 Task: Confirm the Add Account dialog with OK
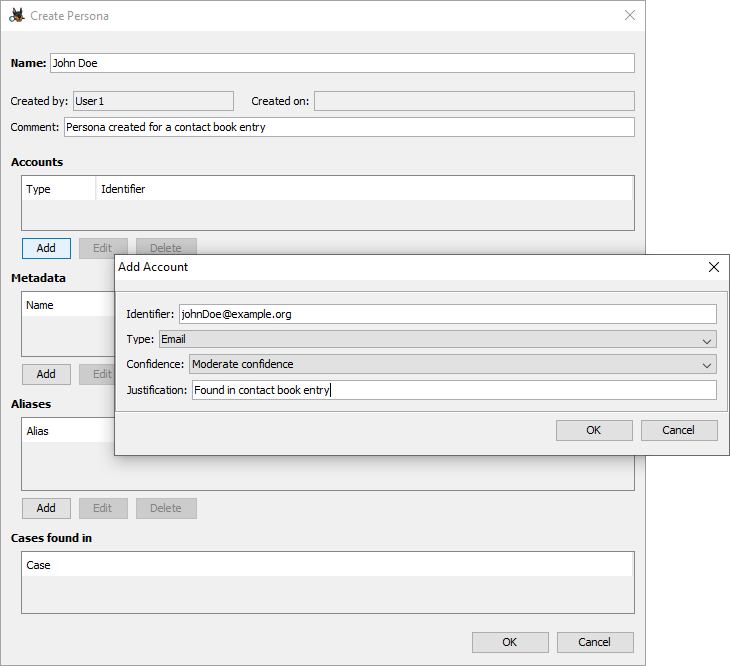click(594, 430)
